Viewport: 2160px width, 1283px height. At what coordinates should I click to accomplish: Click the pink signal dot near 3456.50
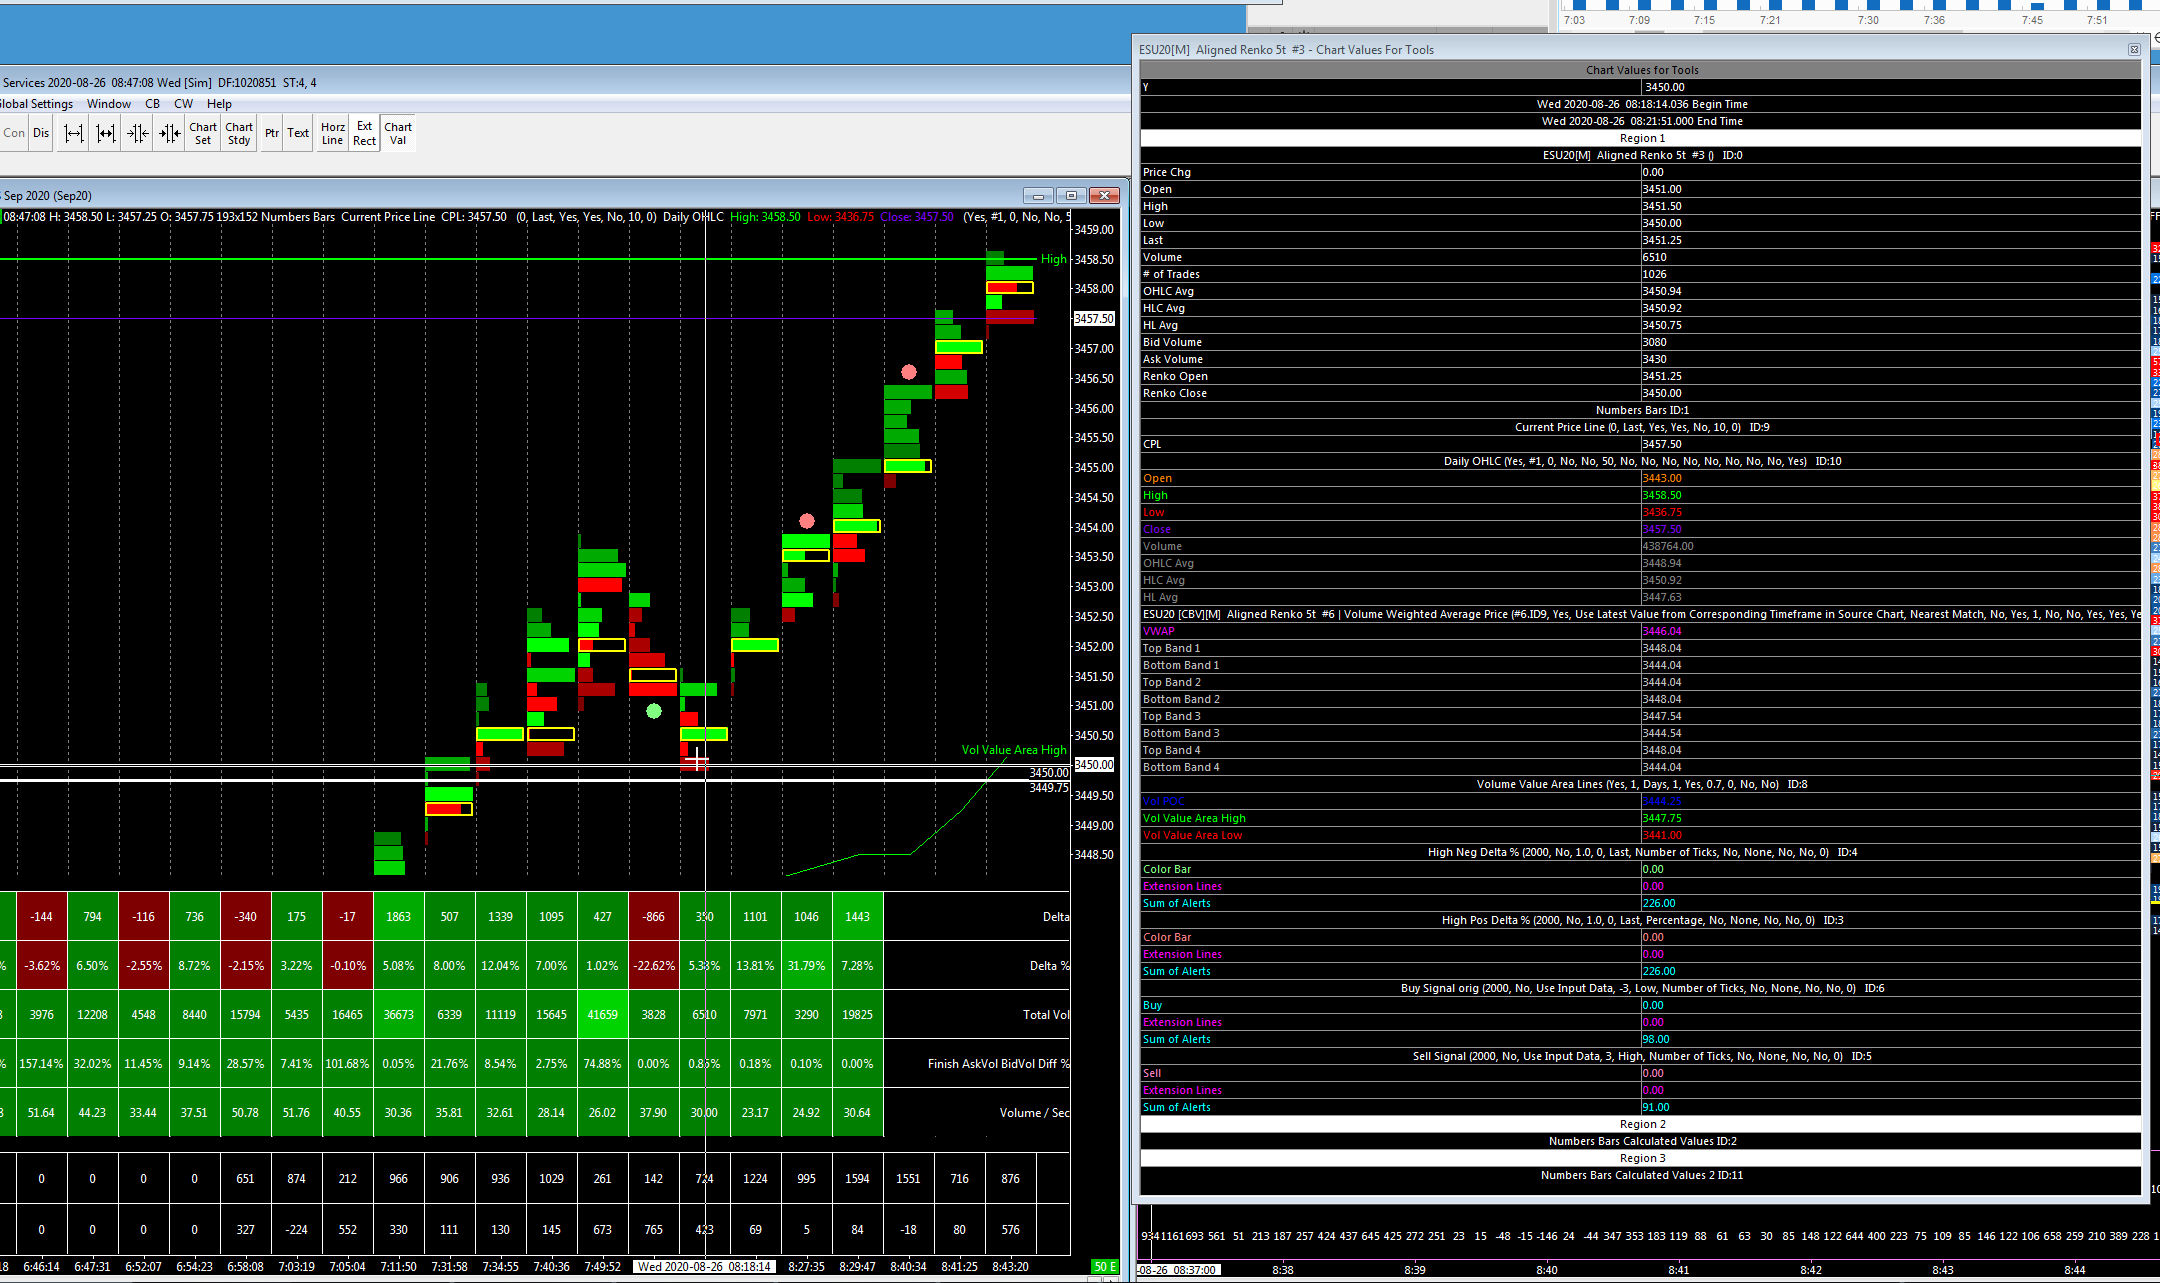pos(908,372)
